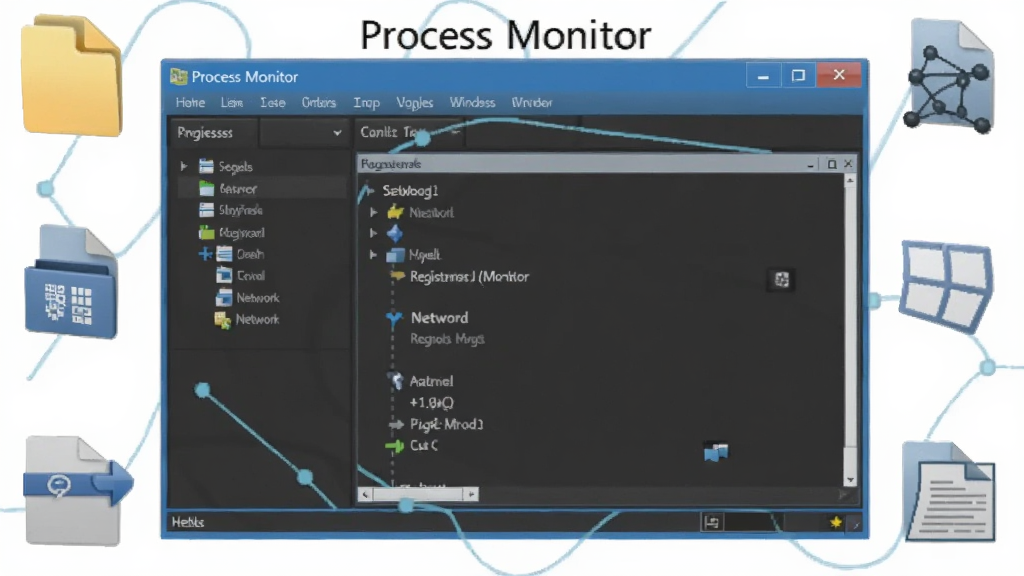Screen dimensions: 1024x576
Task: Open the "Vogles" menu
Action: coord(415,103)
